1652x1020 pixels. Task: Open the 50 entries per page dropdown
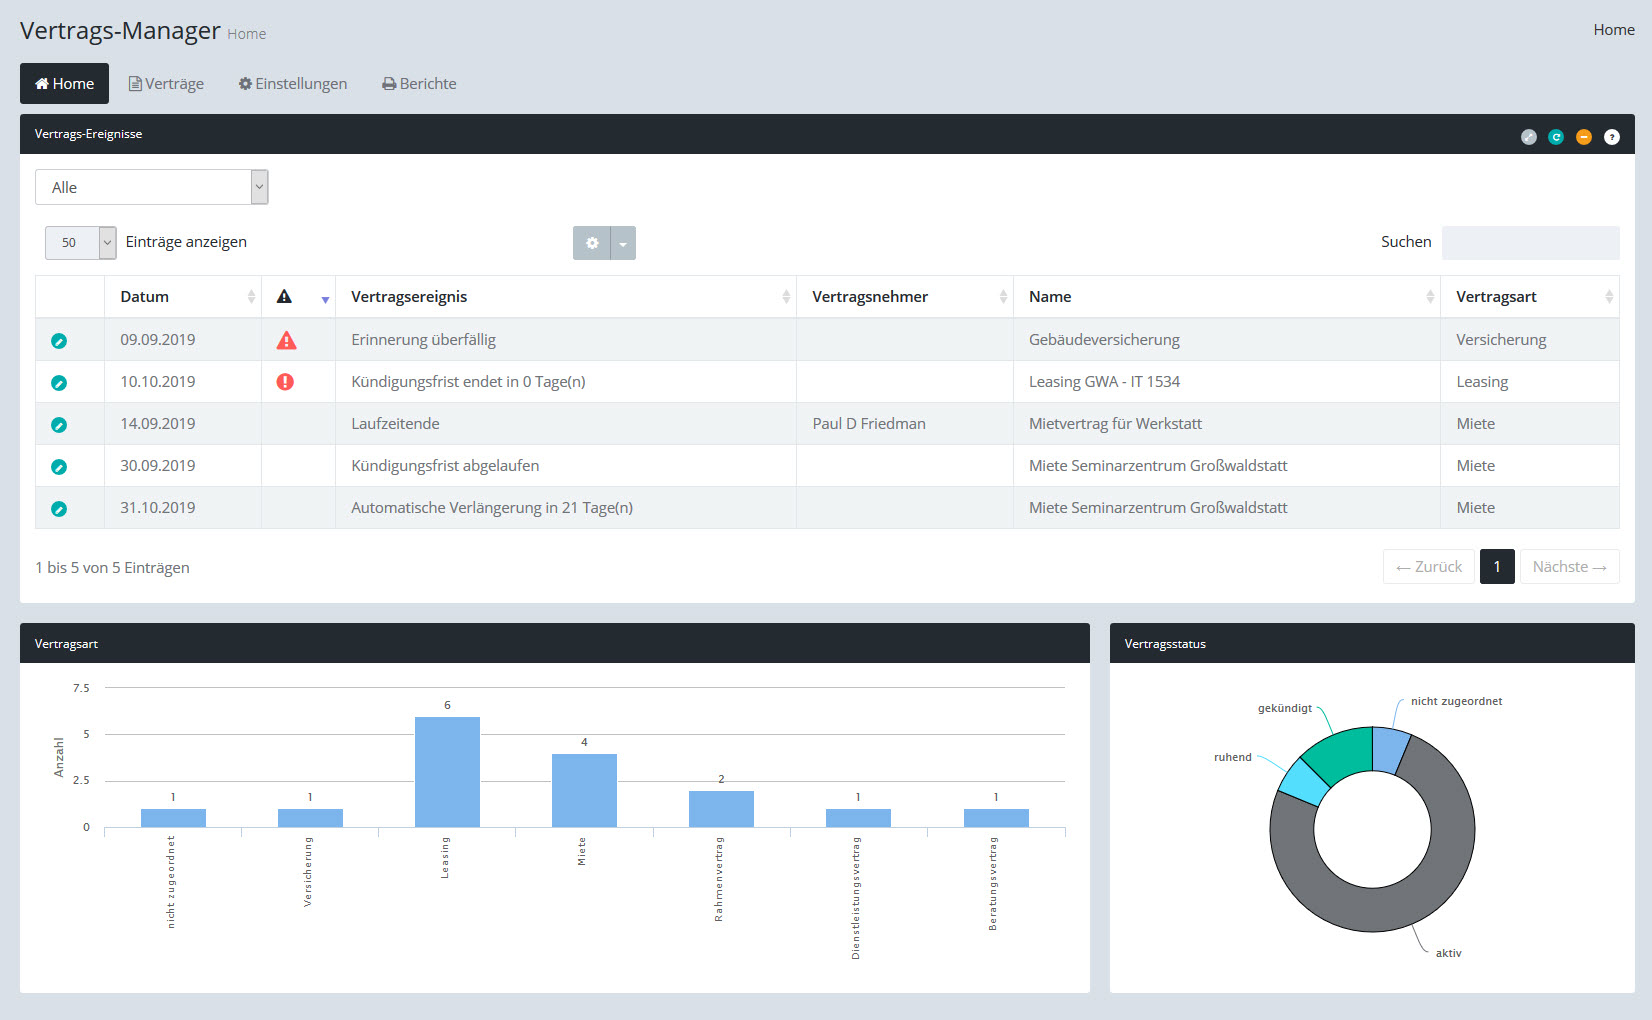[x=80, y=242]
